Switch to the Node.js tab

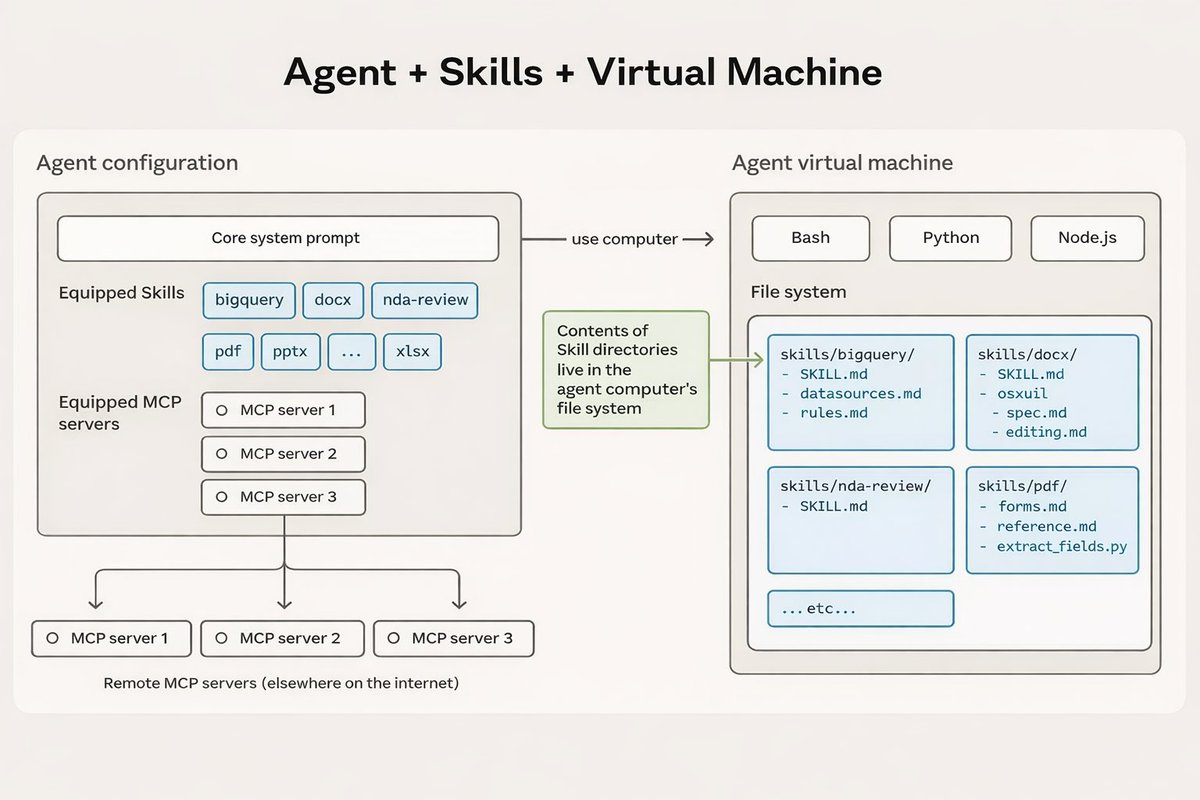click(1087, 238)
